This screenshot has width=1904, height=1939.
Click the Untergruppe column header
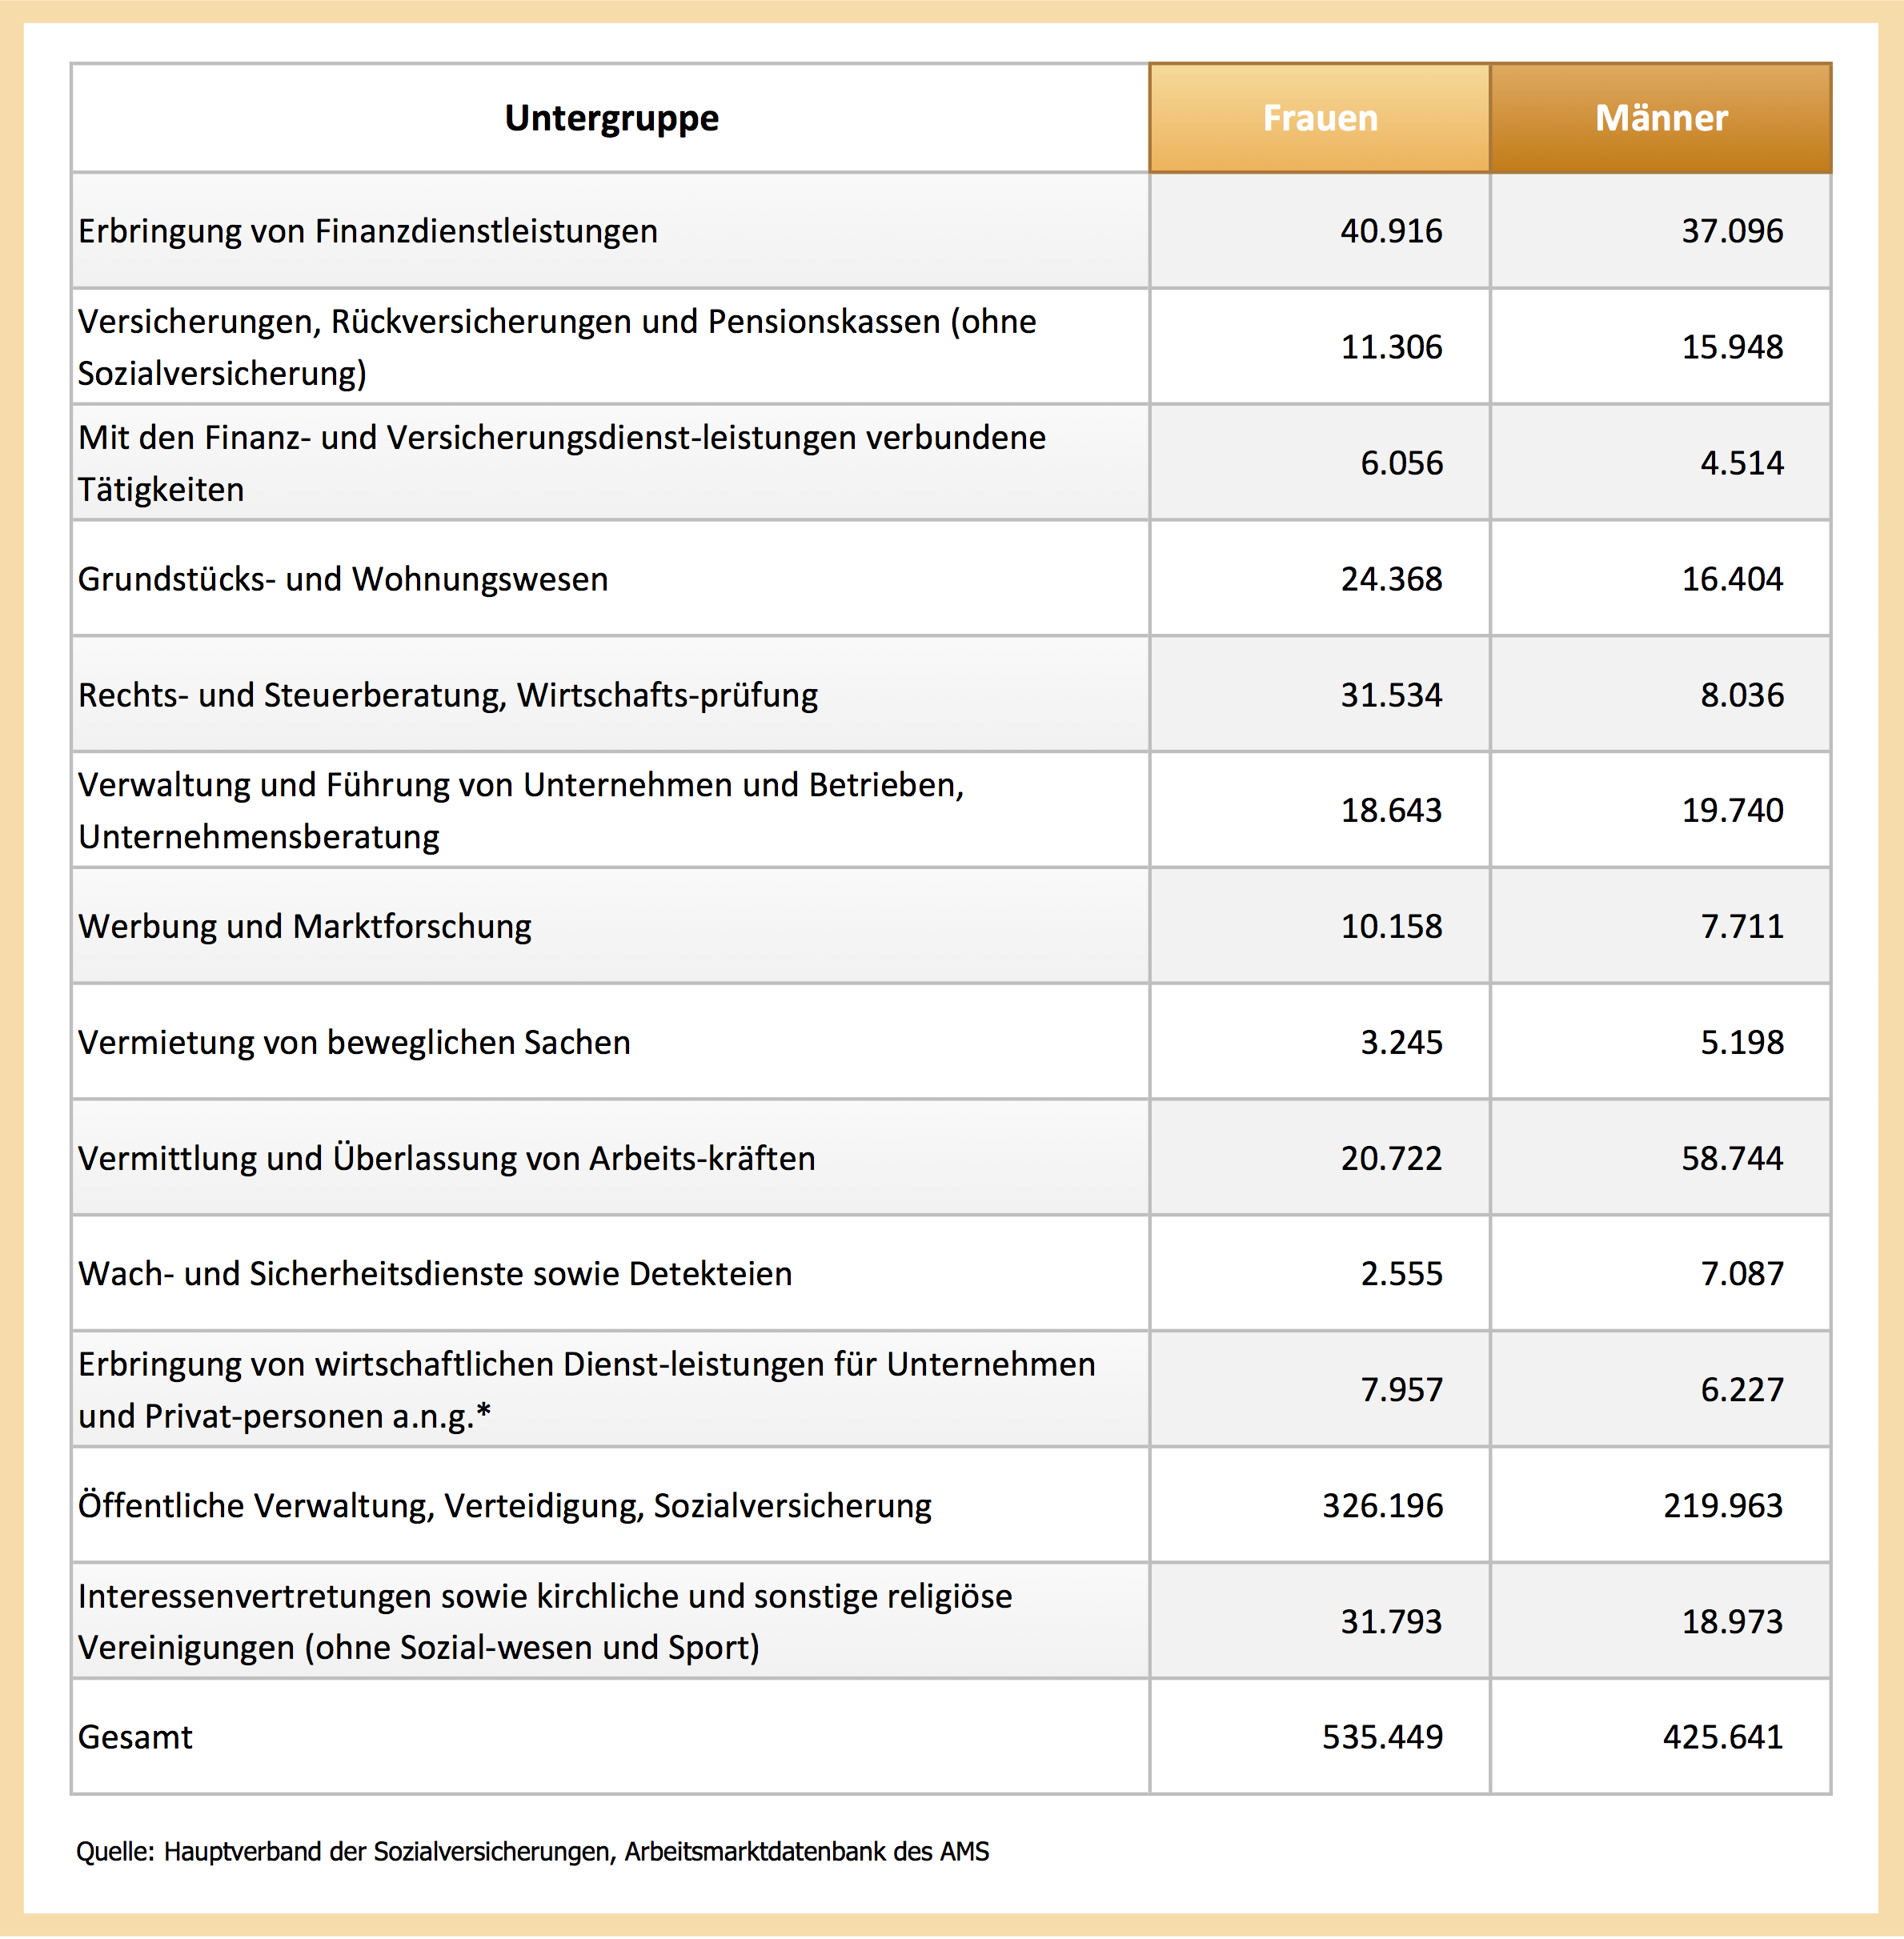tap(611, 118)
